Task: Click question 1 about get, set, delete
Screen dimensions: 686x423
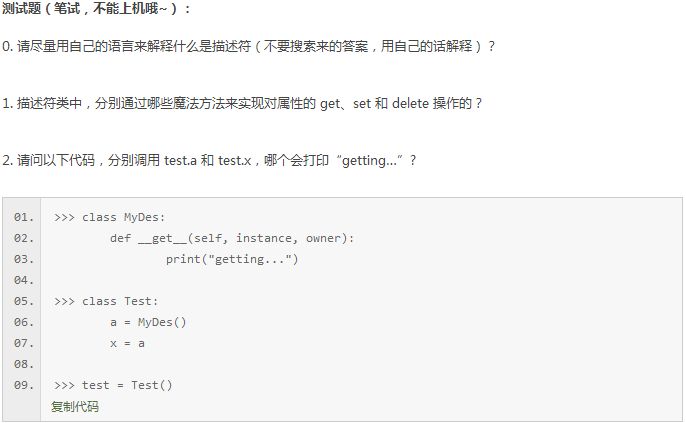Action: [242, 103]
